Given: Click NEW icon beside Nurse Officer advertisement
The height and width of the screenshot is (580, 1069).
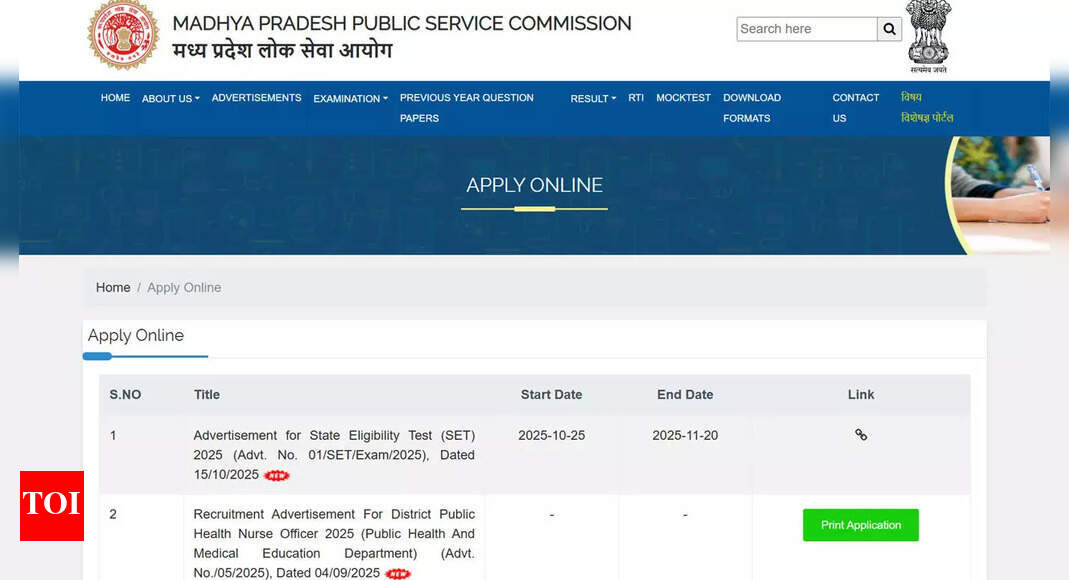Looking at the screenshot, I should coord(397,574).
